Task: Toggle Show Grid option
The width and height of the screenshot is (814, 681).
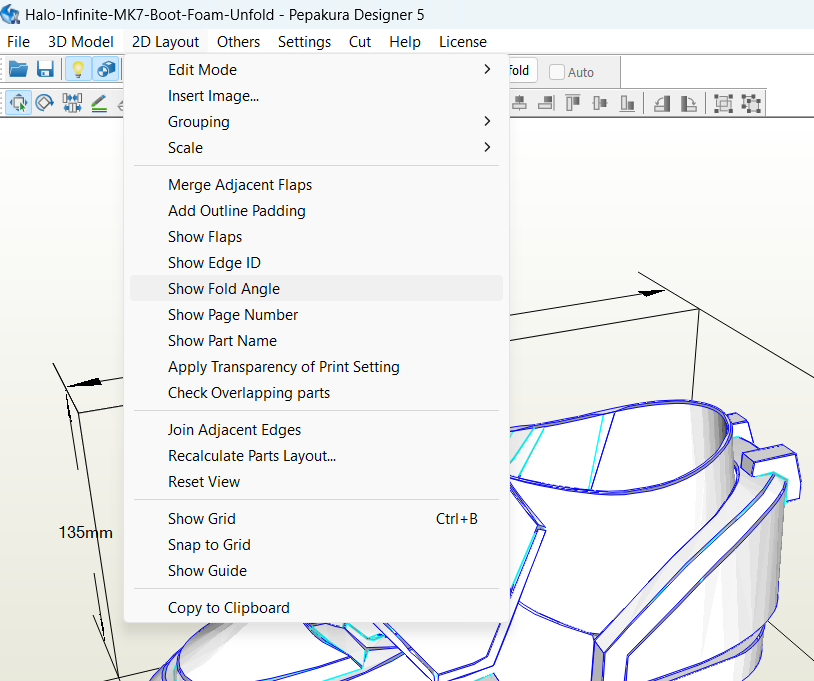Action: click(316, 519)
